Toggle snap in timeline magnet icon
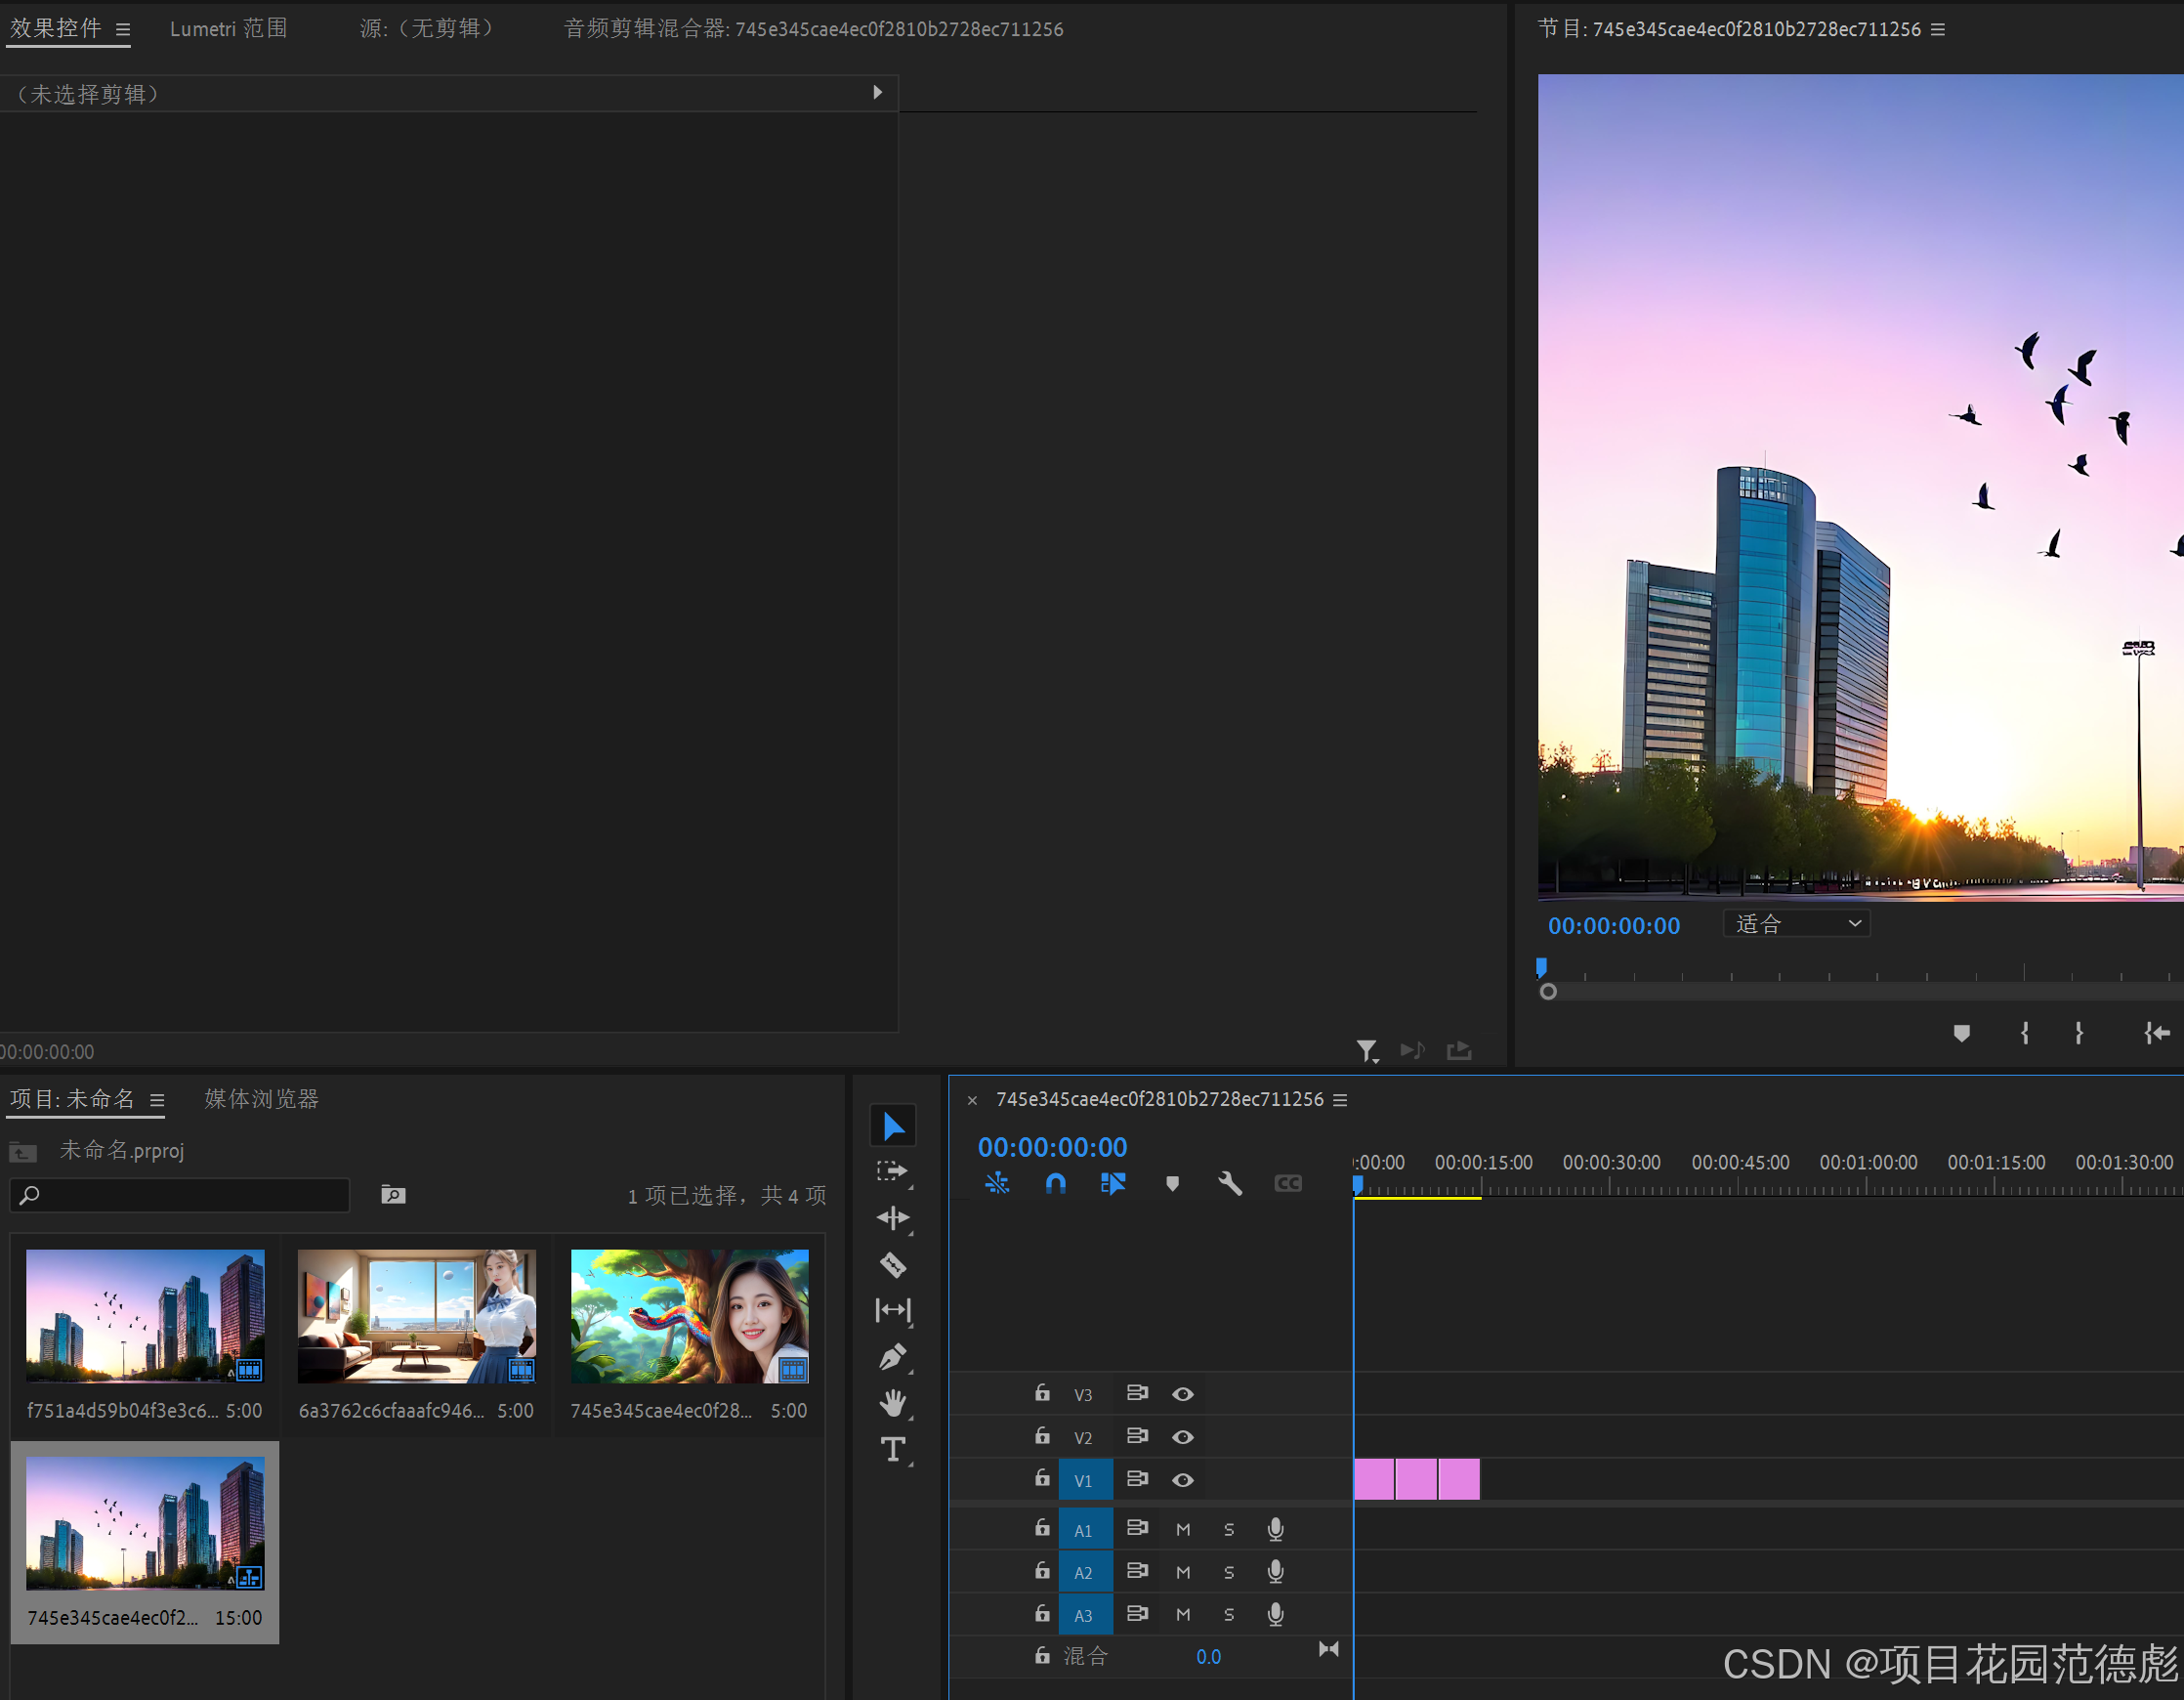The image size is (2184, 1700). point(1055,1184)
